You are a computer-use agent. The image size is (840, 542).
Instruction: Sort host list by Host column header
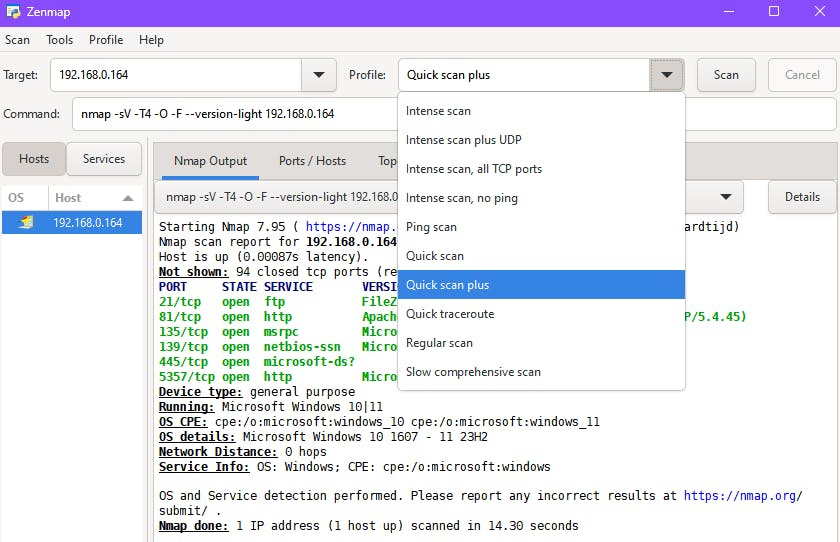coord(95,198)
